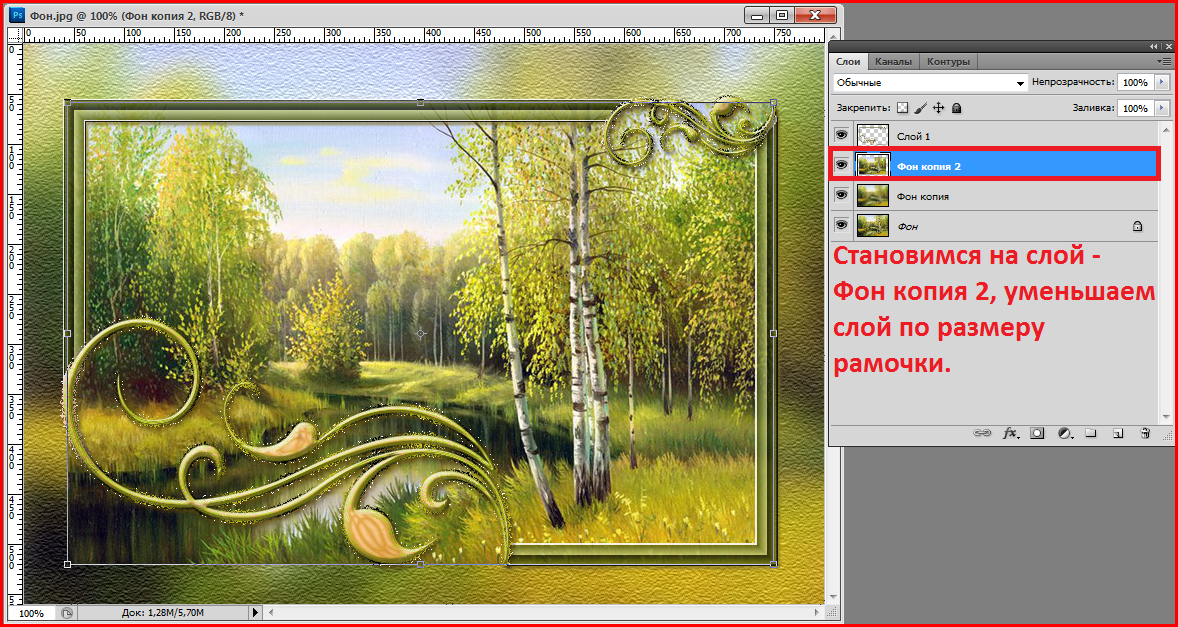Toggle lock position
Screen dimensions: 1178x627
[938, 108]
